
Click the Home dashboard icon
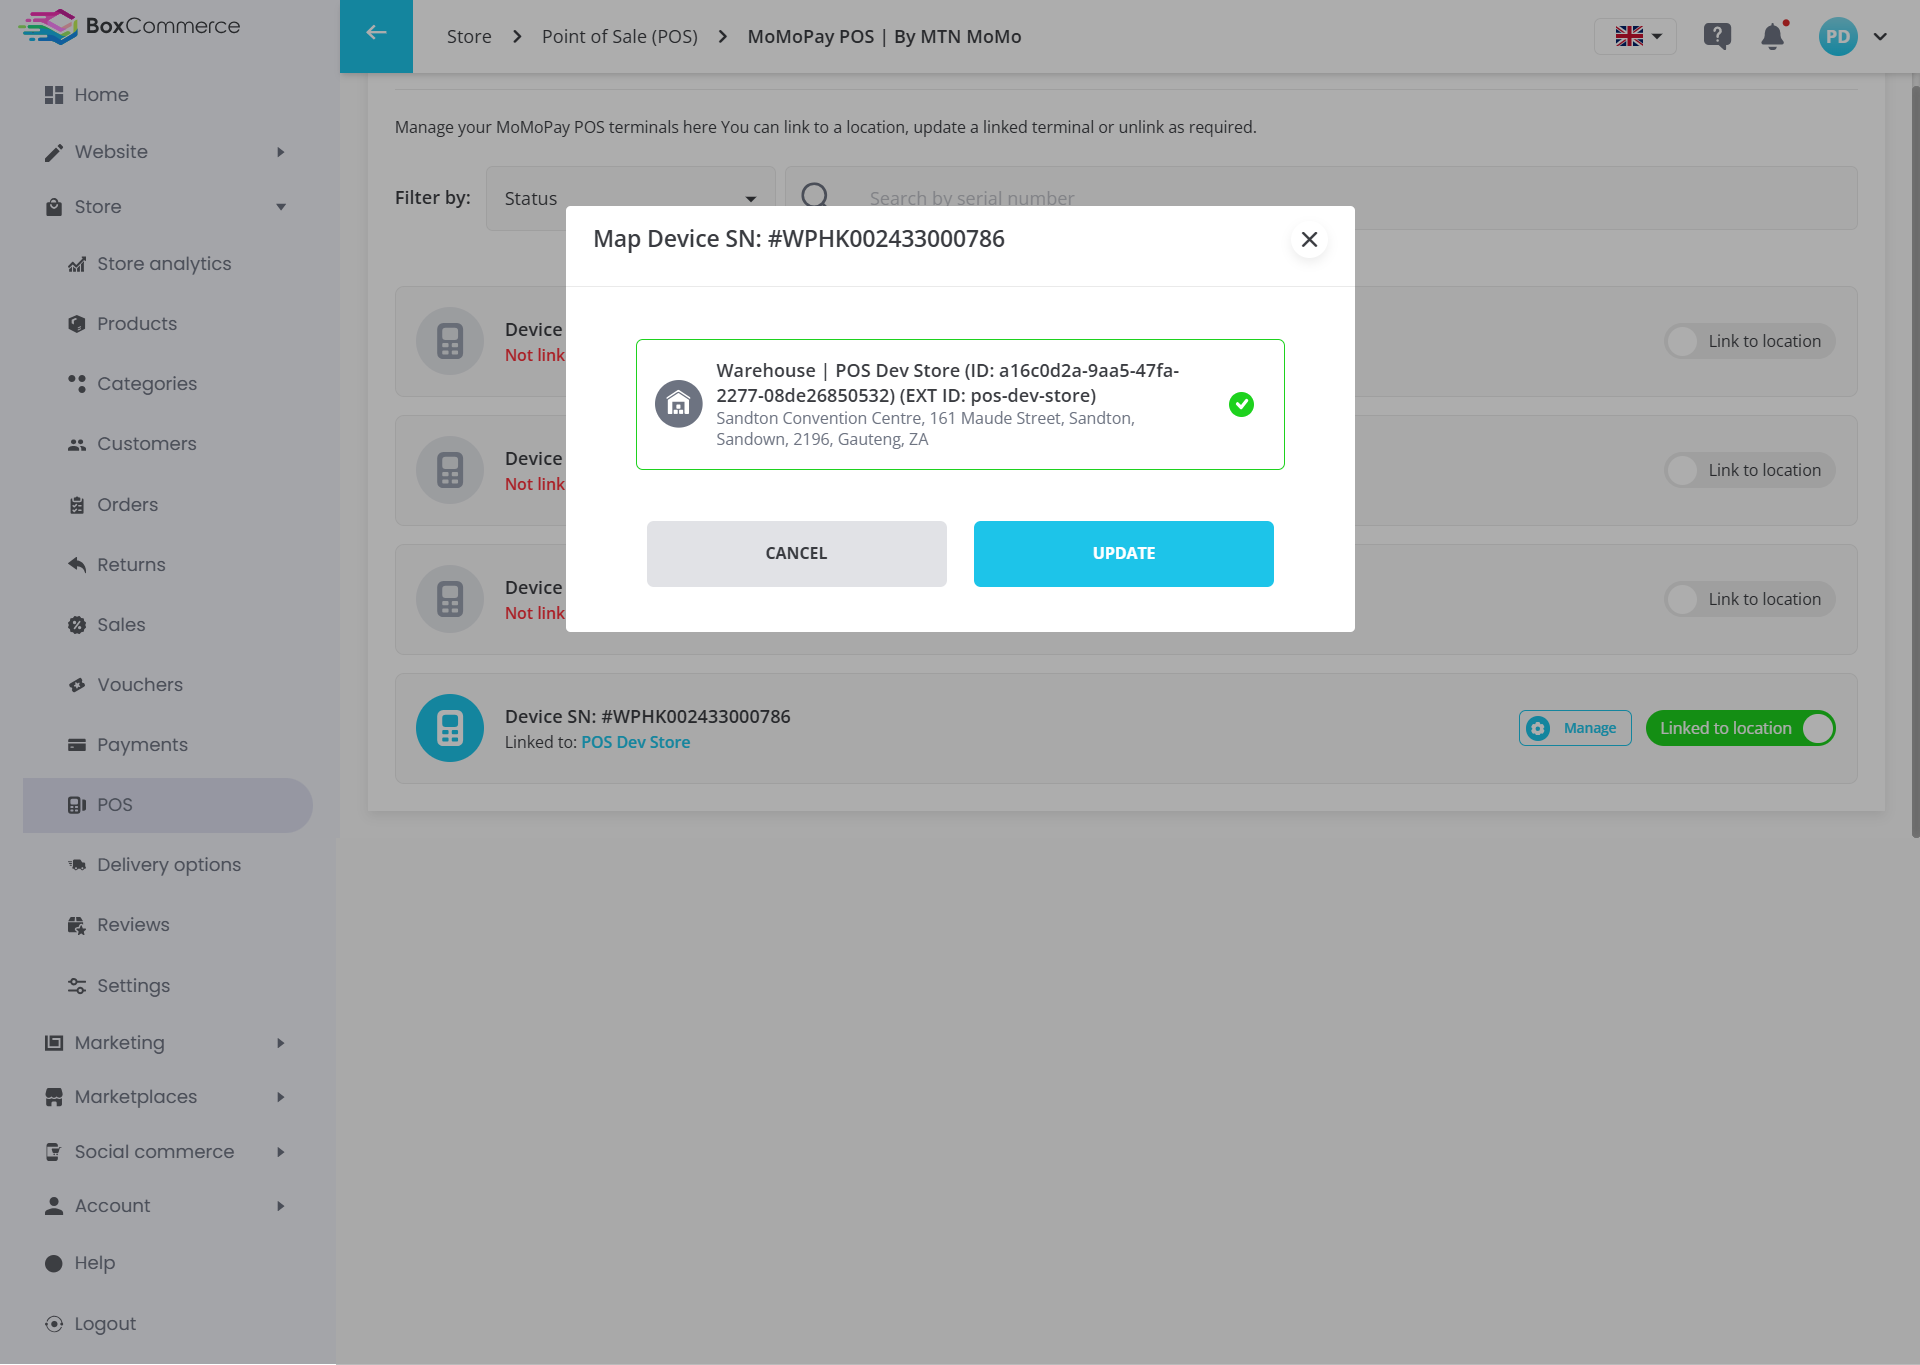[x=54, y=95]
